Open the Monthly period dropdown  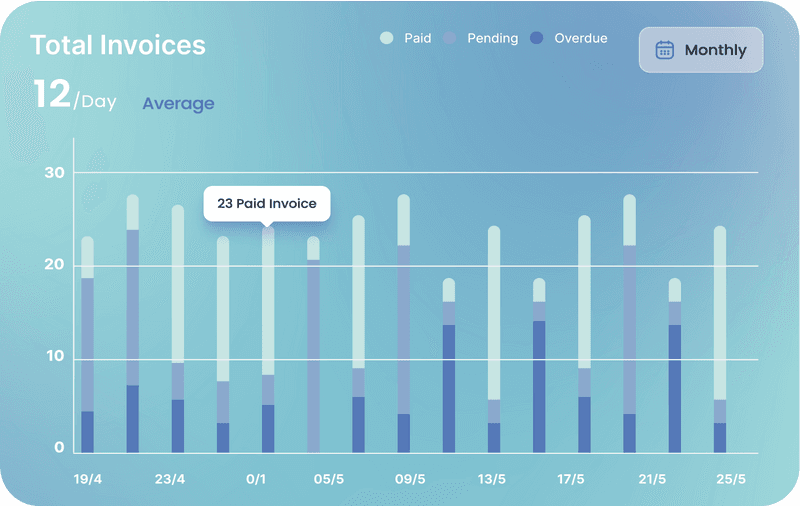click(701, 50)
